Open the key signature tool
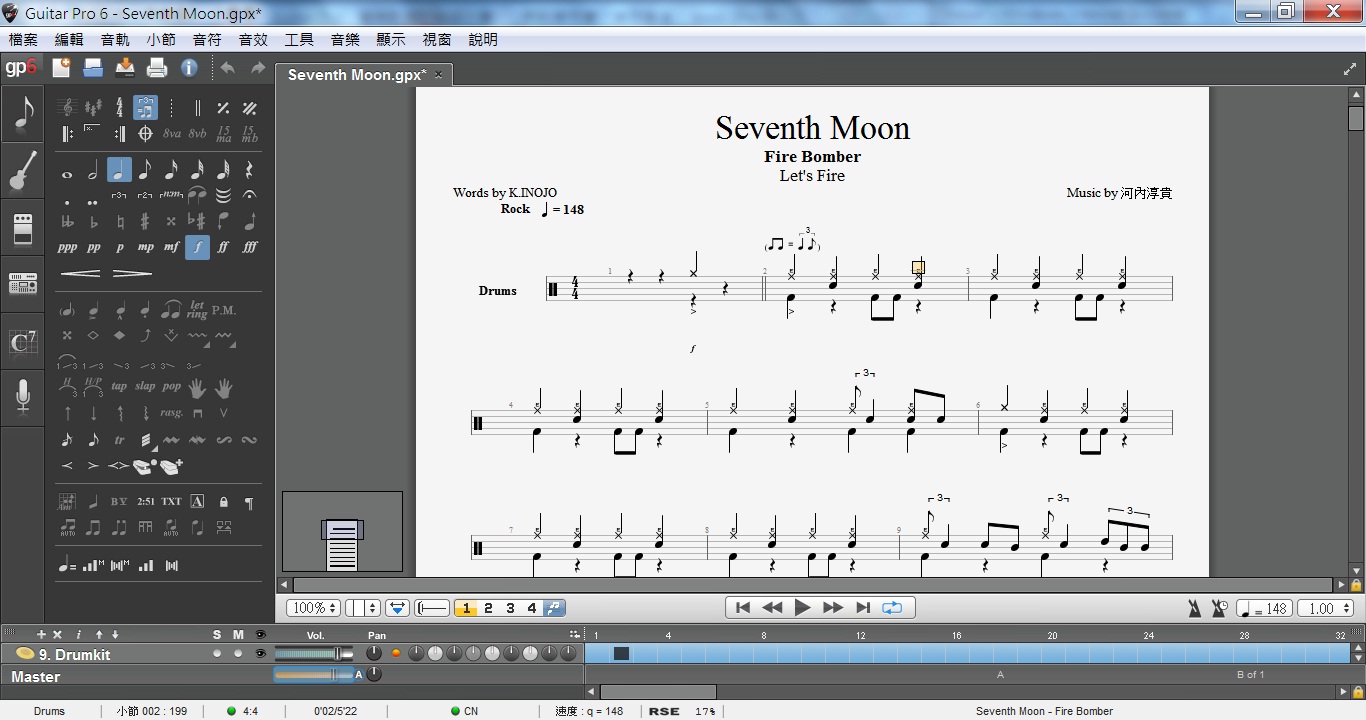This screenshot has height=720, width=1366. point(93,107)
